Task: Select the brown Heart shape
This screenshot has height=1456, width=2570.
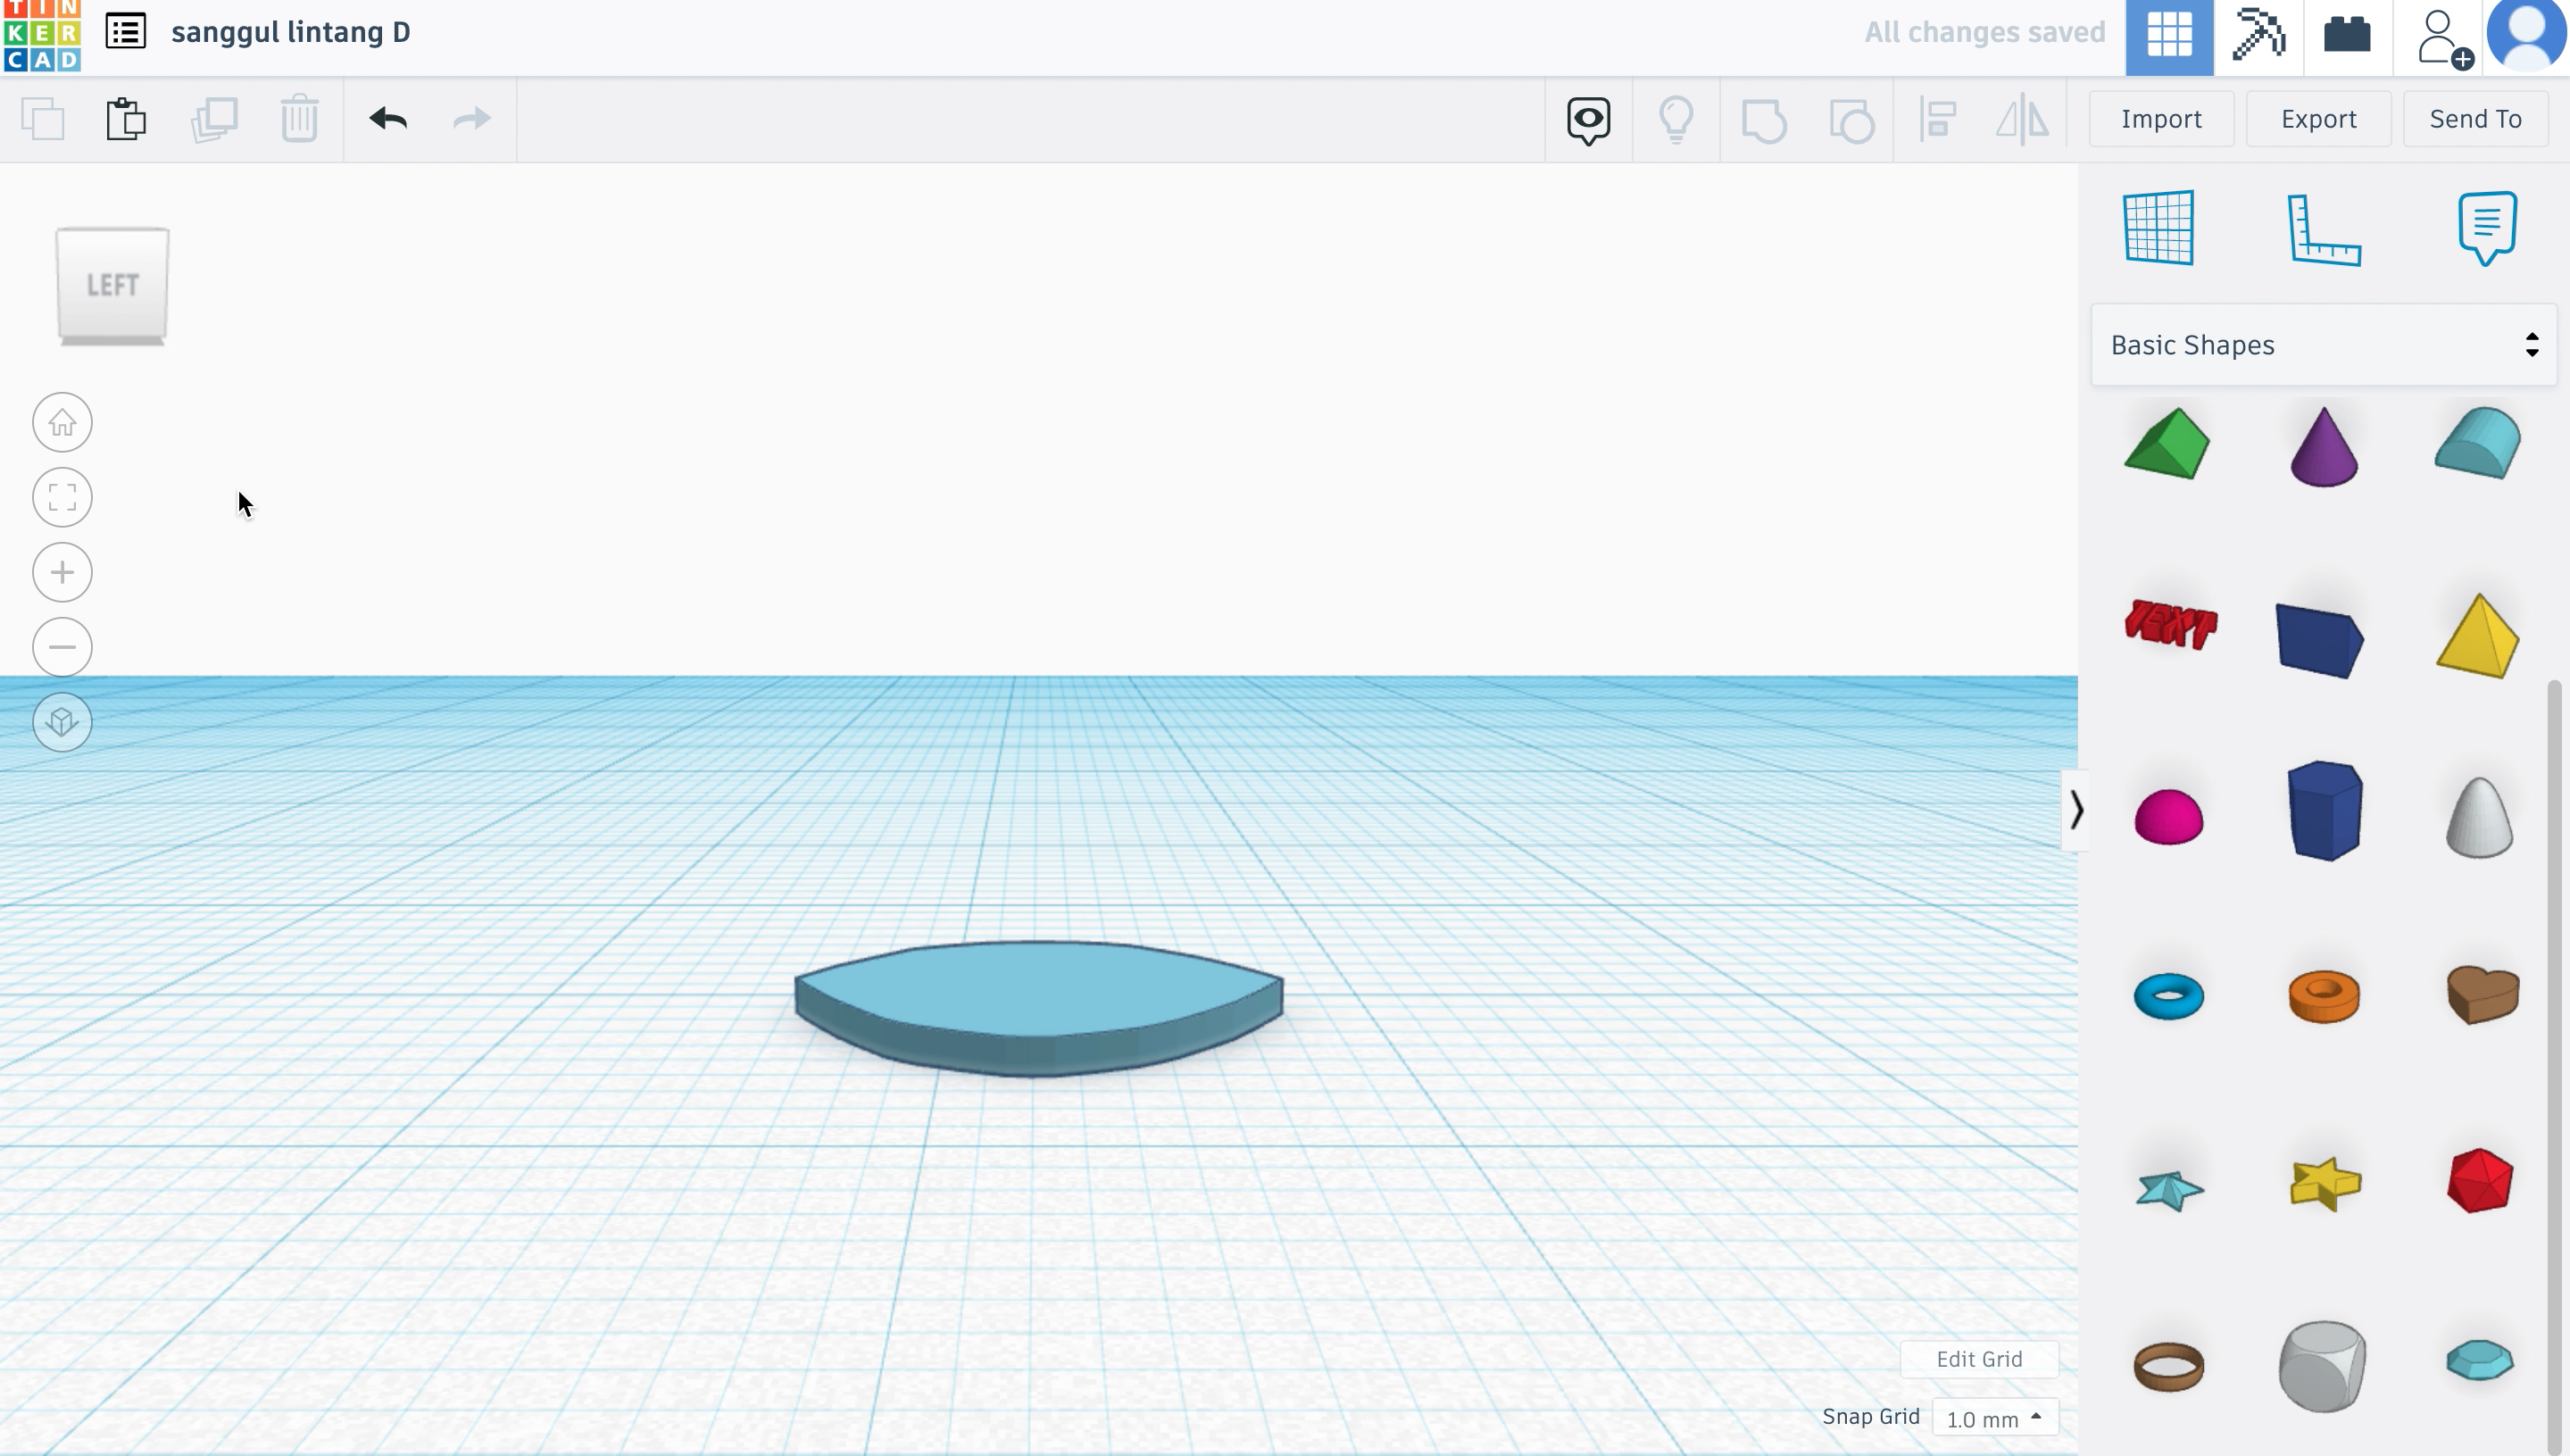Action: click(2483, 995)
